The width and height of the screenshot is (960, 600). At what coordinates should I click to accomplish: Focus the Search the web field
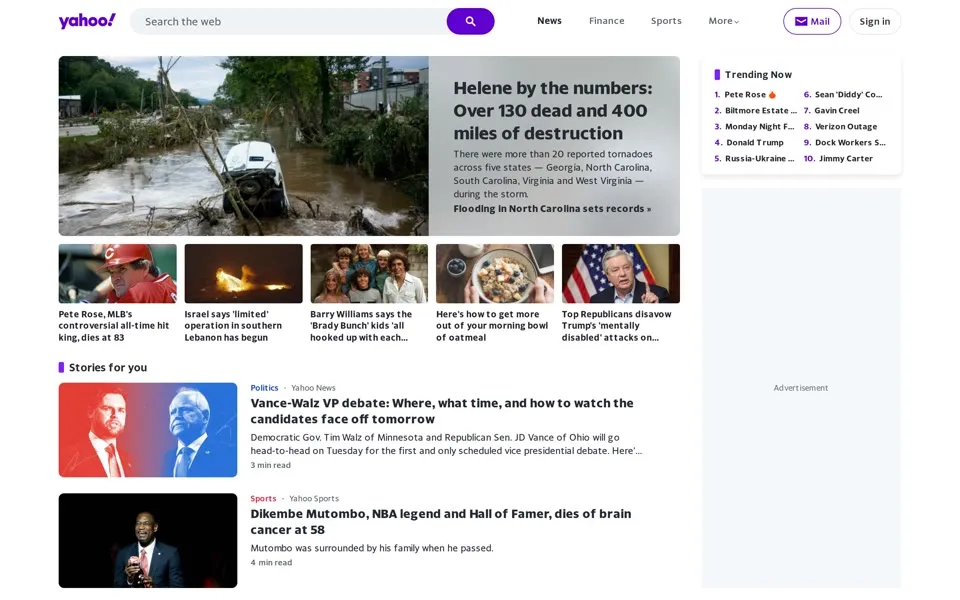point(288,21)
